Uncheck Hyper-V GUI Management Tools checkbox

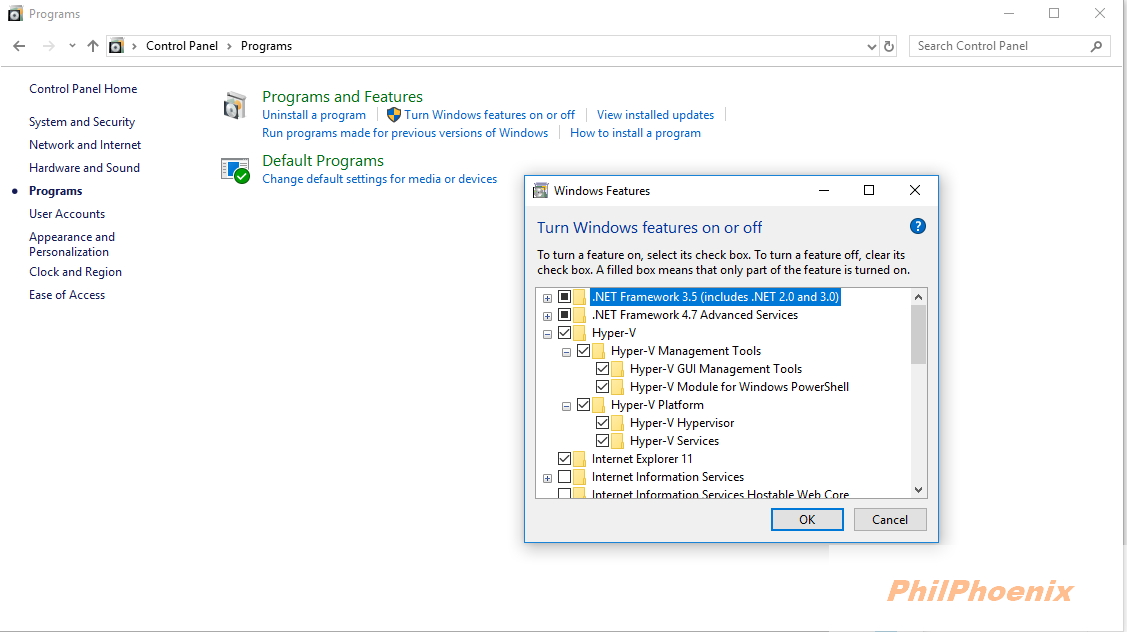pos(602,369)
